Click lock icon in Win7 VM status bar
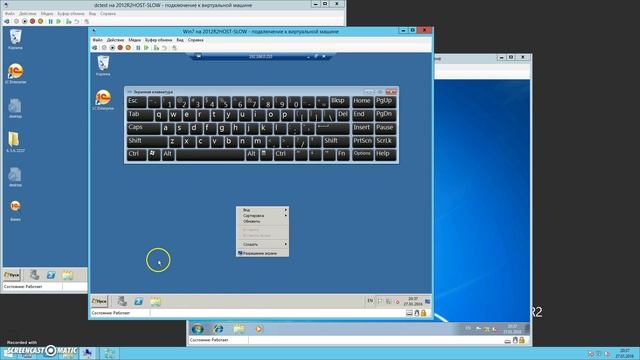 [424, 313]
